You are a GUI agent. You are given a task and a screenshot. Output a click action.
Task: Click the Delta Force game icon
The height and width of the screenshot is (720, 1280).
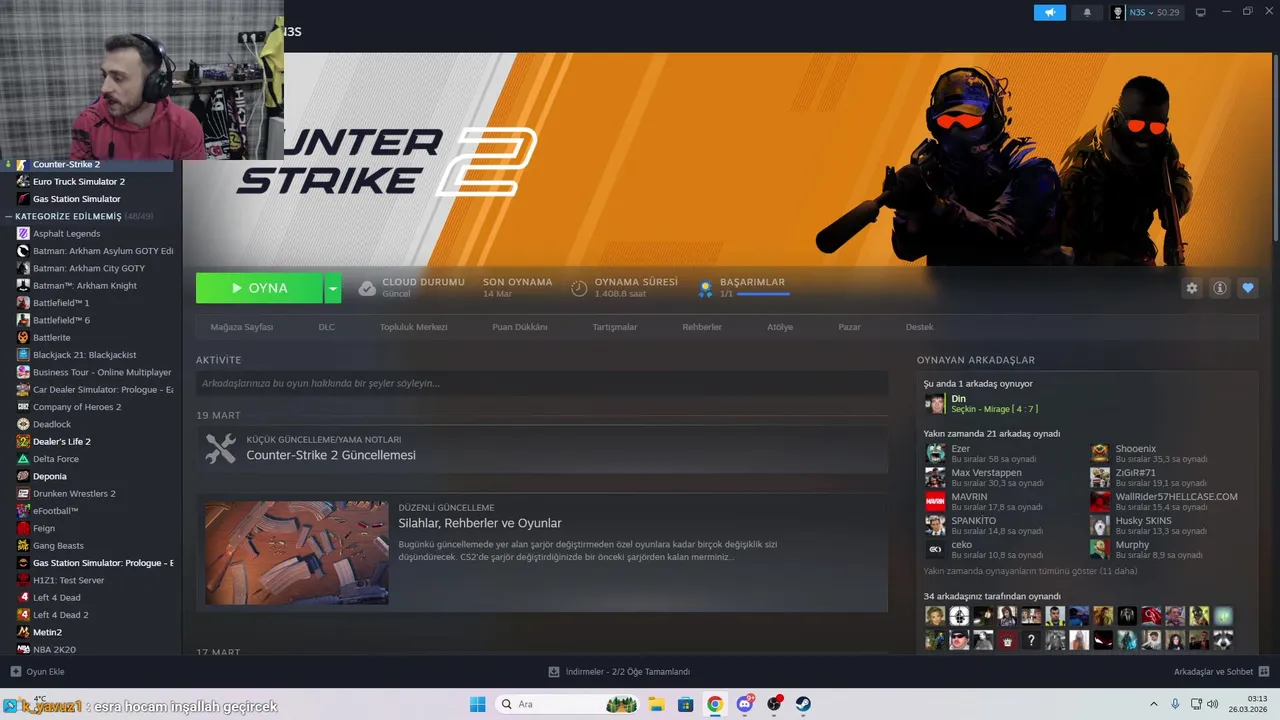pos(23,459)
